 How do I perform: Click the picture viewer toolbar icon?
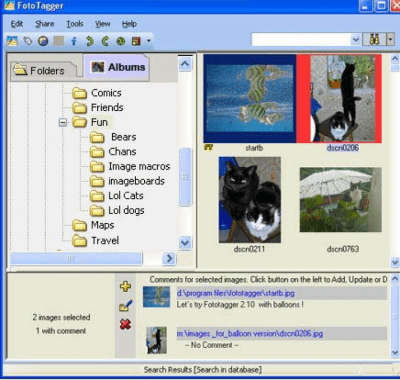click(x=12, y=41)
